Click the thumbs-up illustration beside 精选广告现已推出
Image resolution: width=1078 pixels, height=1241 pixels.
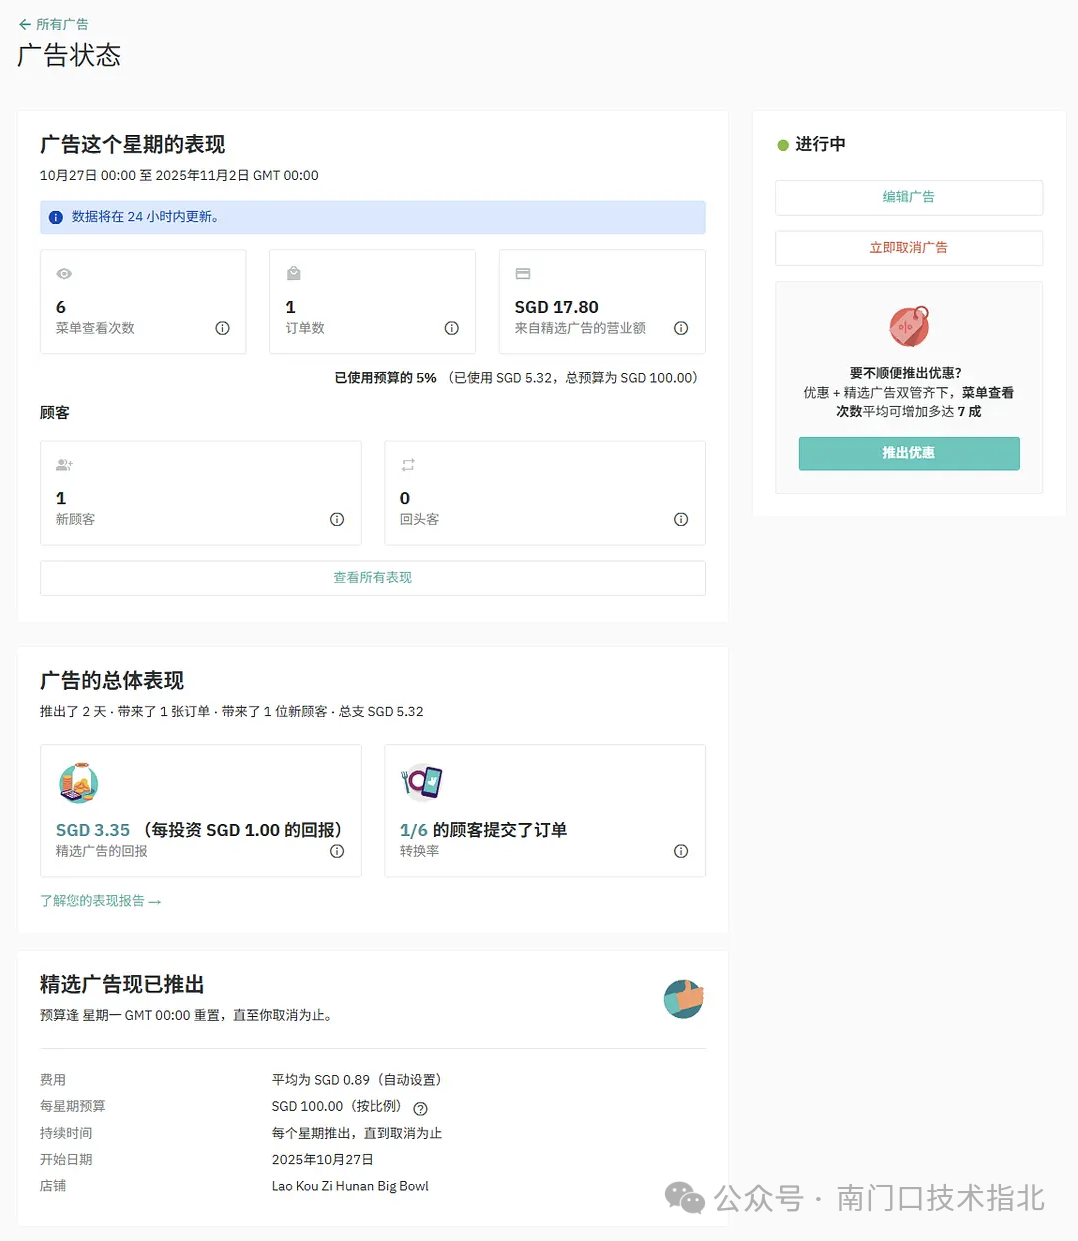pyautogui.click(x=684, y=999)
